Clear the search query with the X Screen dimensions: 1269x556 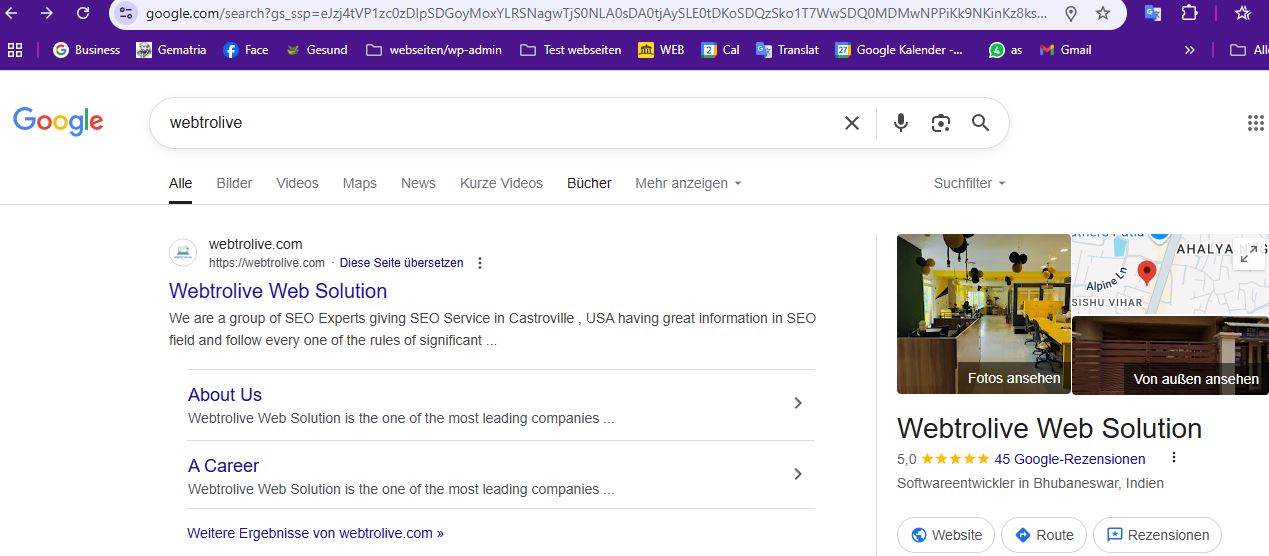click(x=852, y=123)
